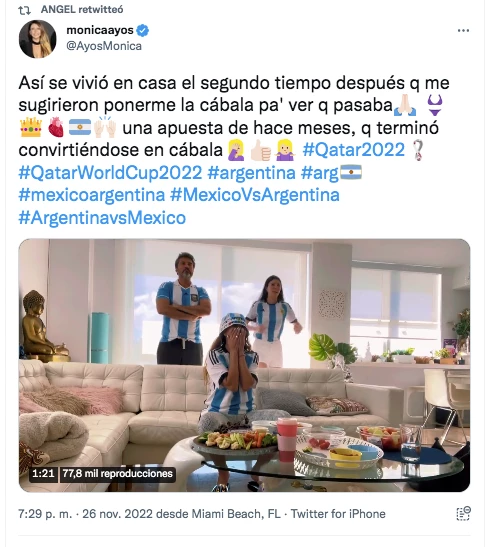
Task: Click the retweet icon beside ANGEL retwitteó
Action: pos(24,10)
